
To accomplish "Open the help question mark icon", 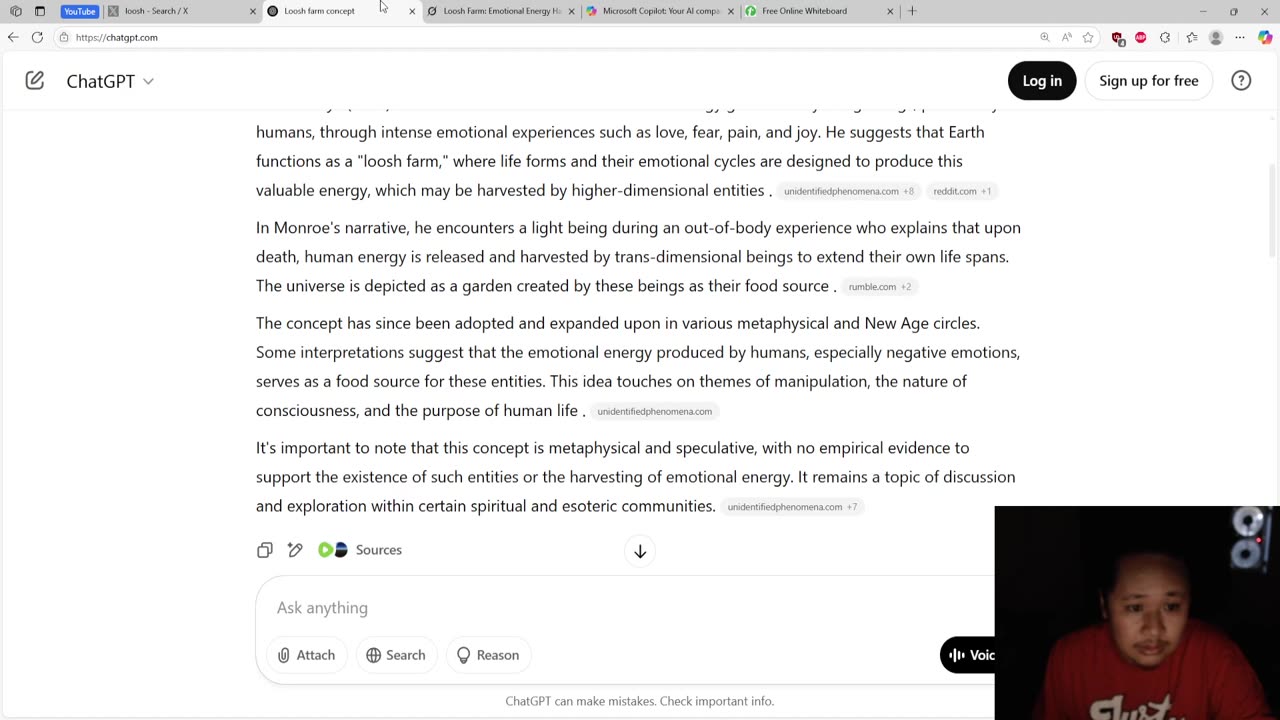I will (x=1241, y=81).
